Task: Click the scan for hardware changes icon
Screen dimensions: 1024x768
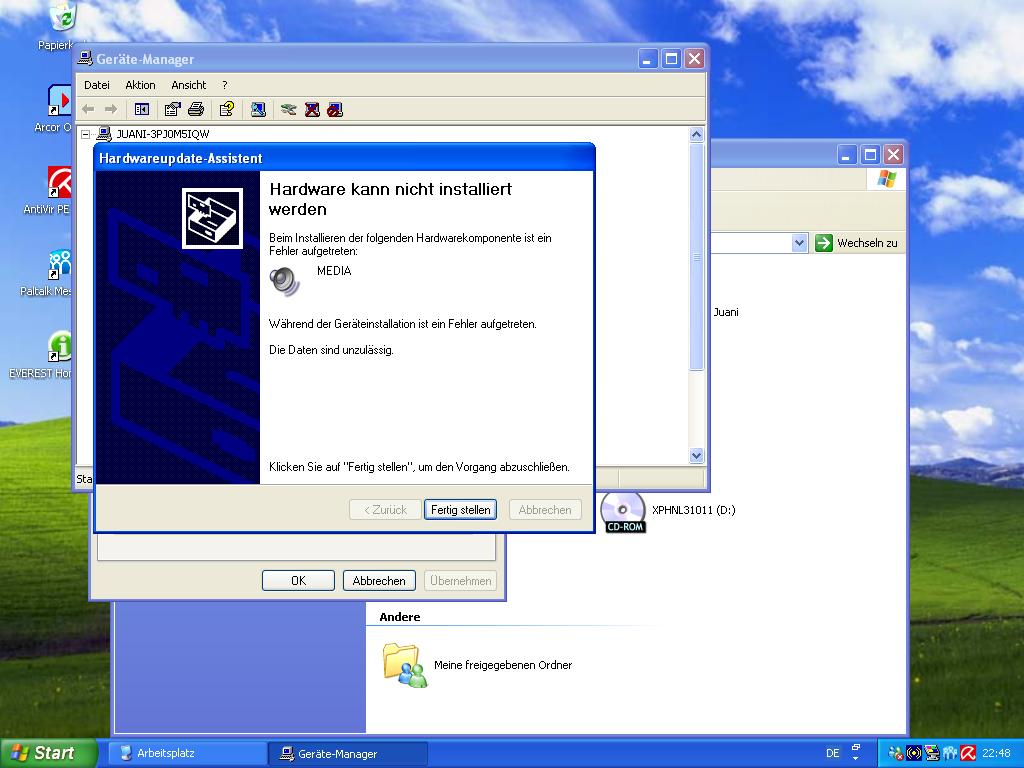Action: tap(258, 109)
